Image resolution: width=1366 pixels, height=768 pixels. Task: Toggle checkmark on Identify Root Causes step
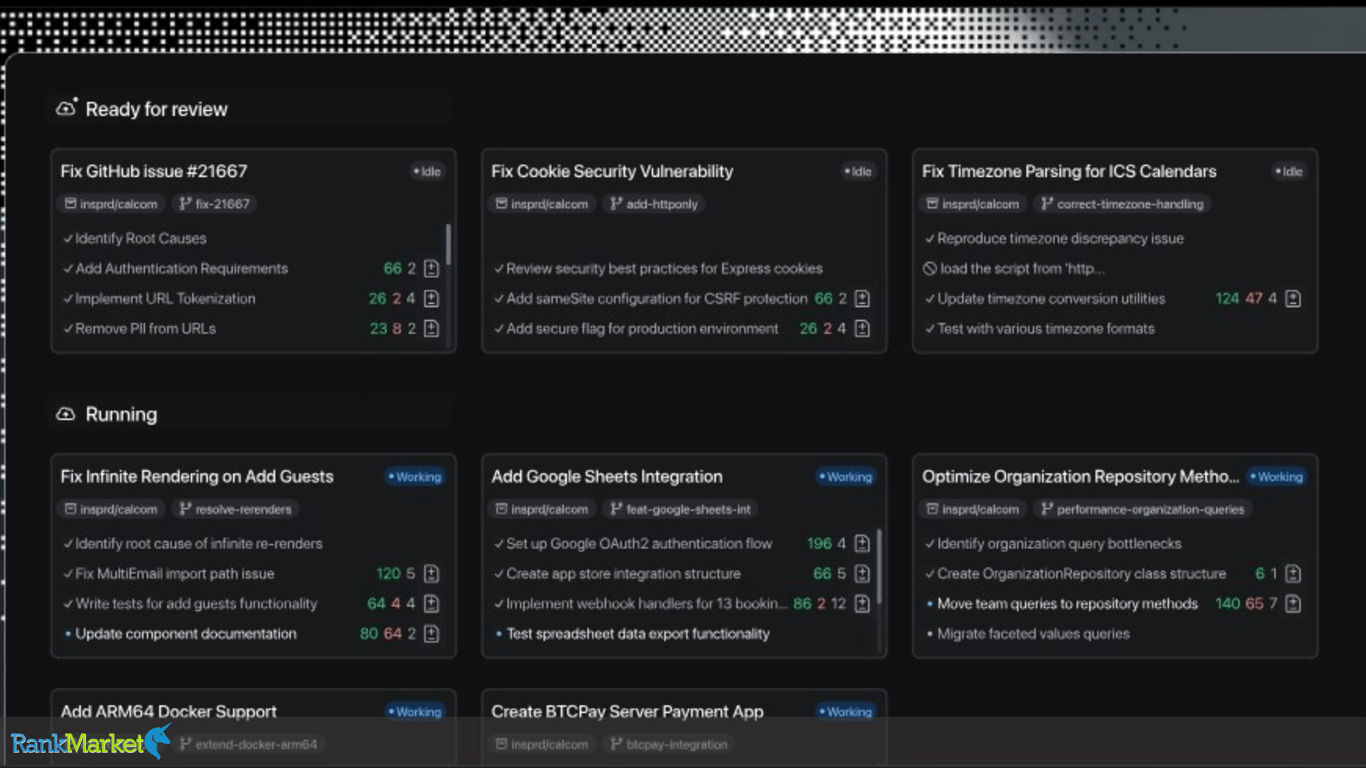point(68,238)
